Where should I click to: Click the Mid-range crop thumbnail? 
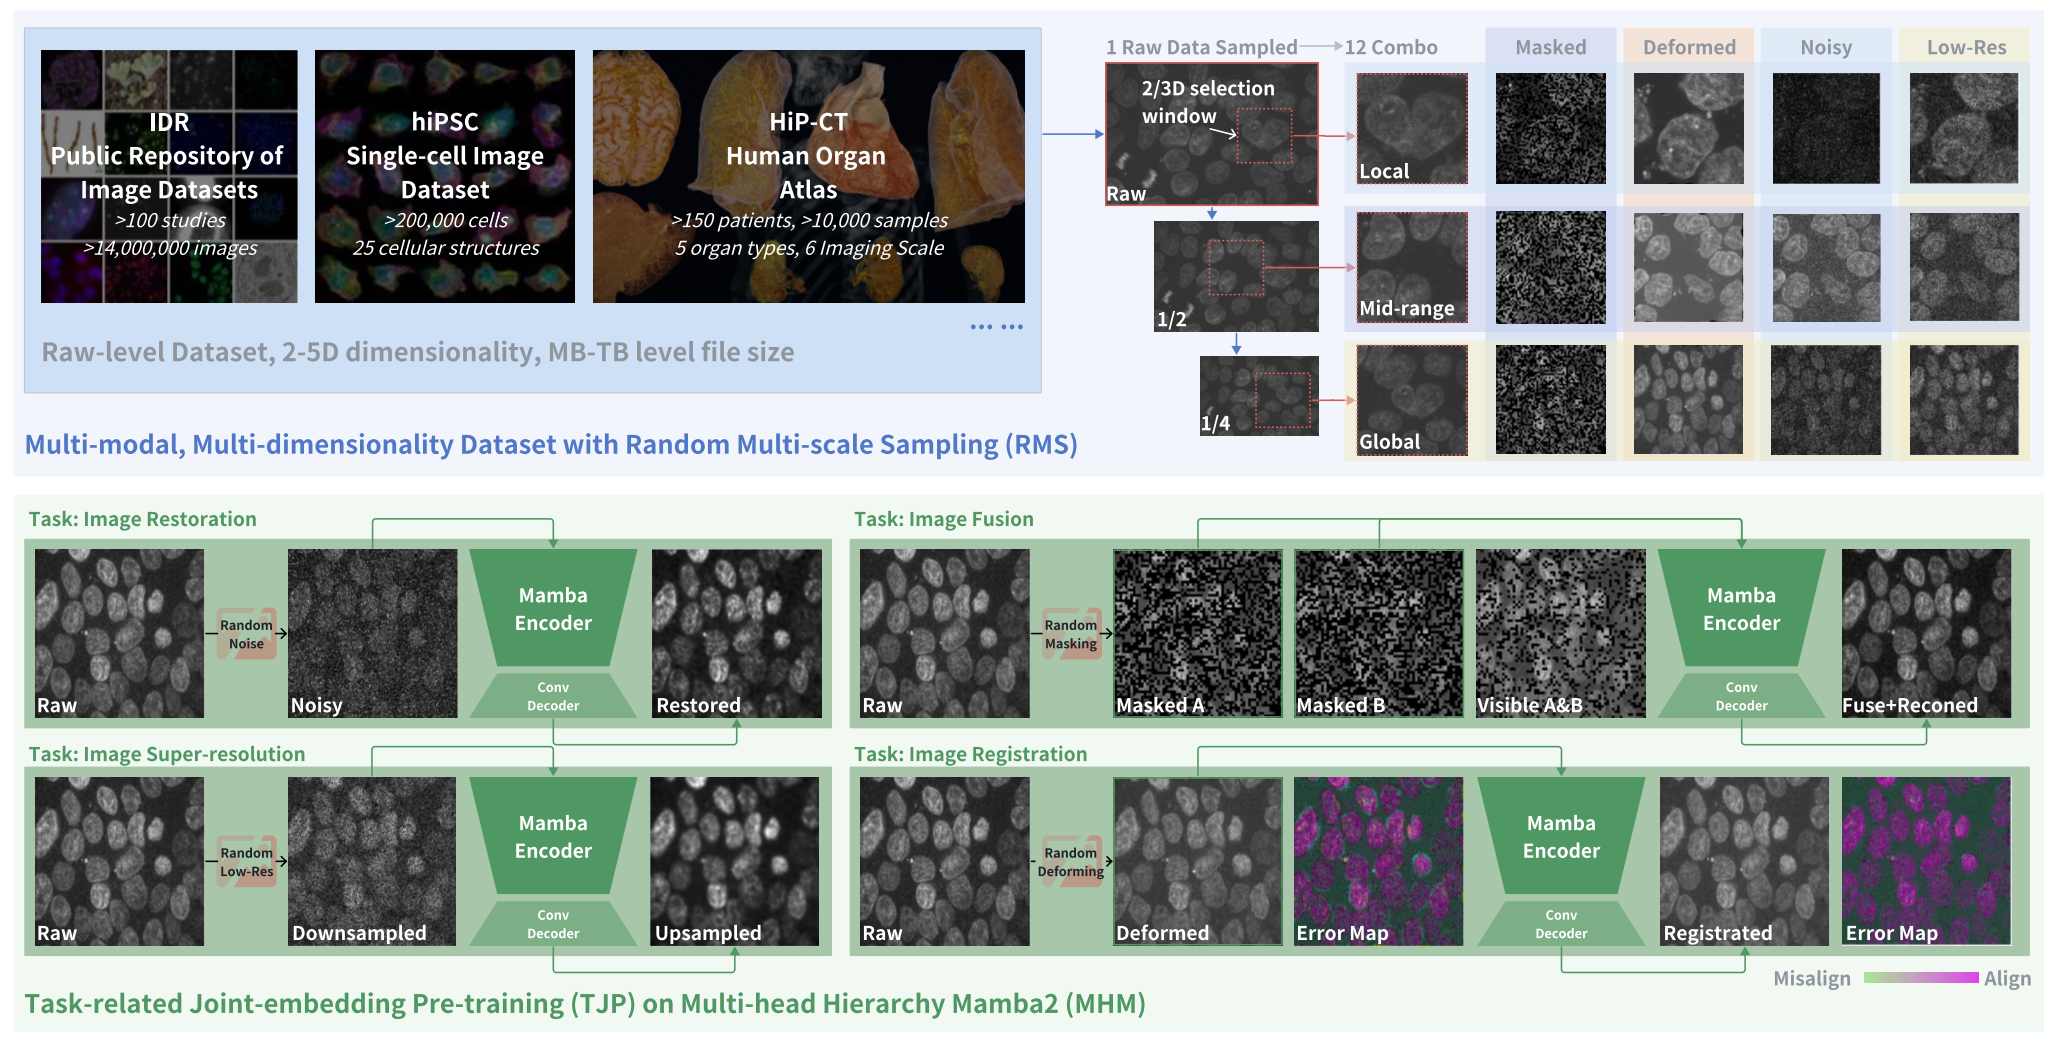pos(1412,267)
